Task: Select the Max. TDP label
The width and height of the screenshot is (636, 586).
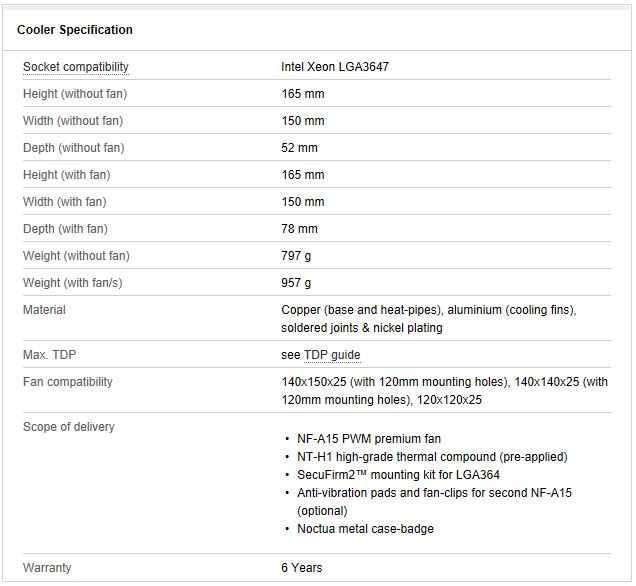Action: (50, 355)
